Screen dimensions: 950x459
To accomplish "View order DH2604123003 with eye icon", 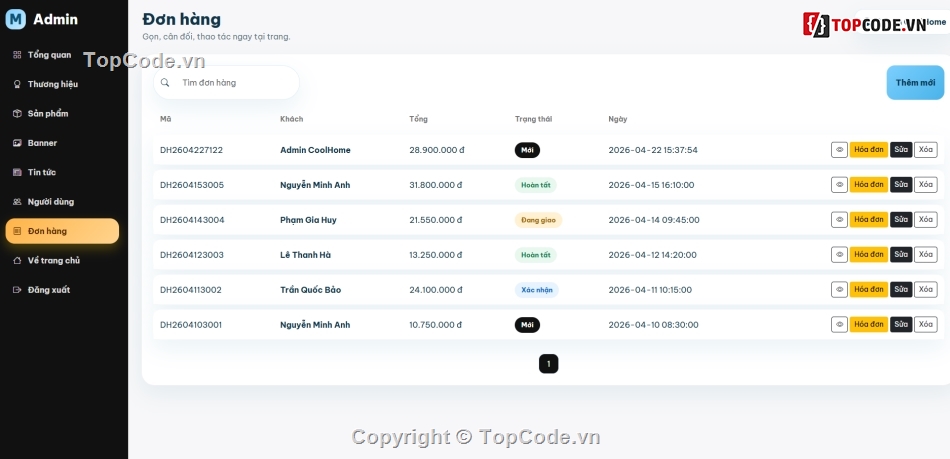I will [x=839, y=255].
